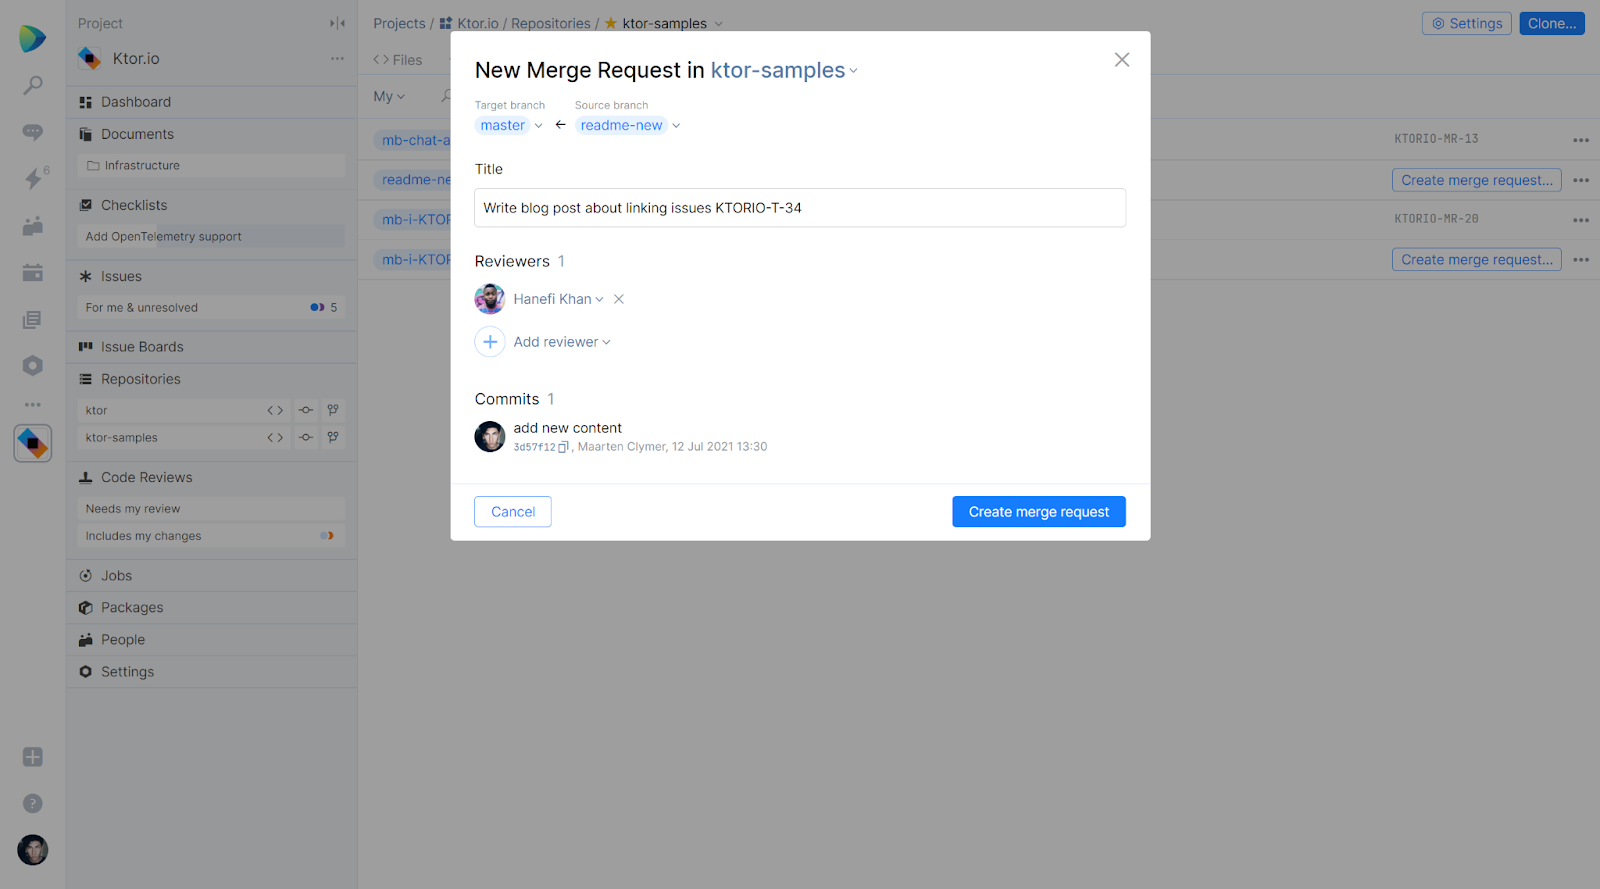Open the chats icon in sidebar
The width and height of the screenshot is (1600, 889).
point(33,132)
